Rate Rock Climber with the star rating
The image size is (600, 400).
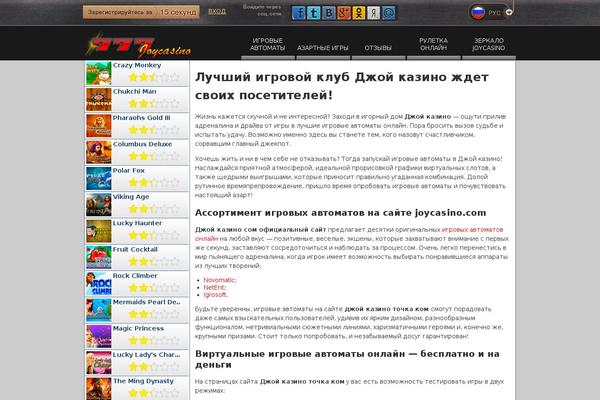tap(154, 288)
